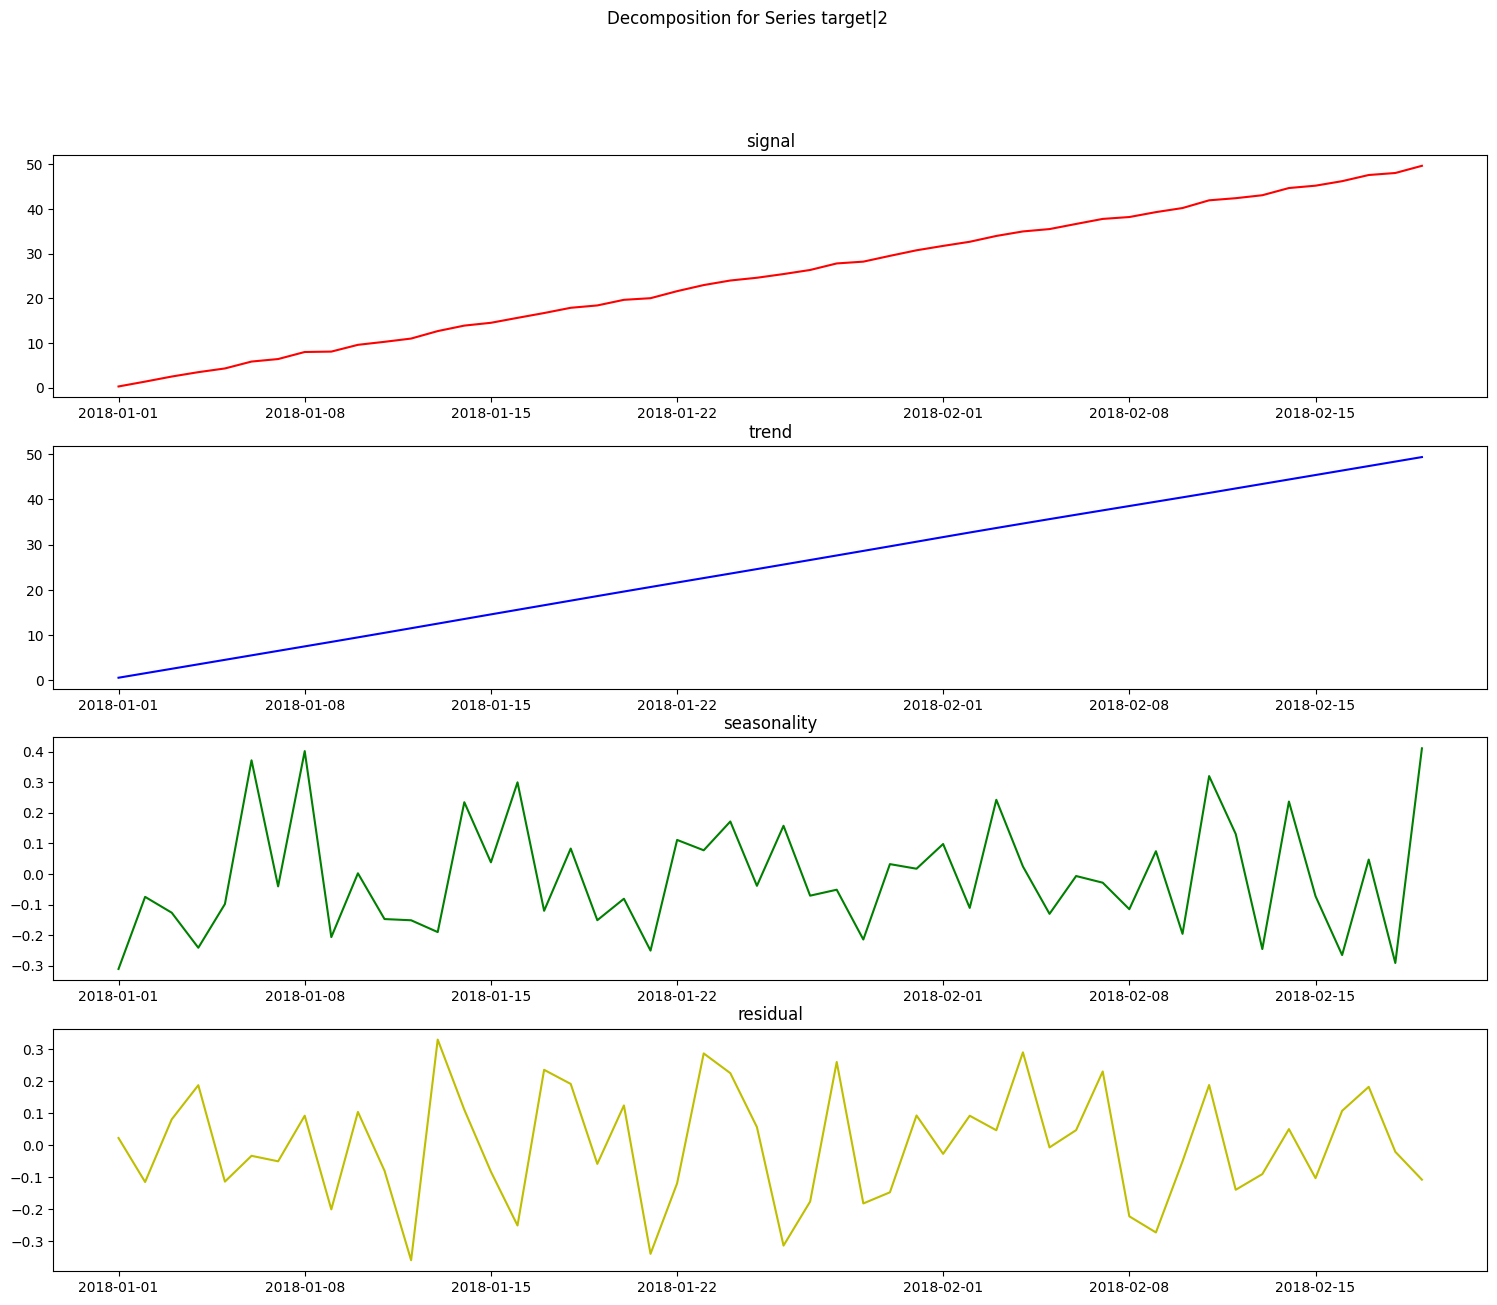1497x1305 pixels.
Task: Click the '0.1' tick on residual y-axis
Action: tap(35, 1114)
